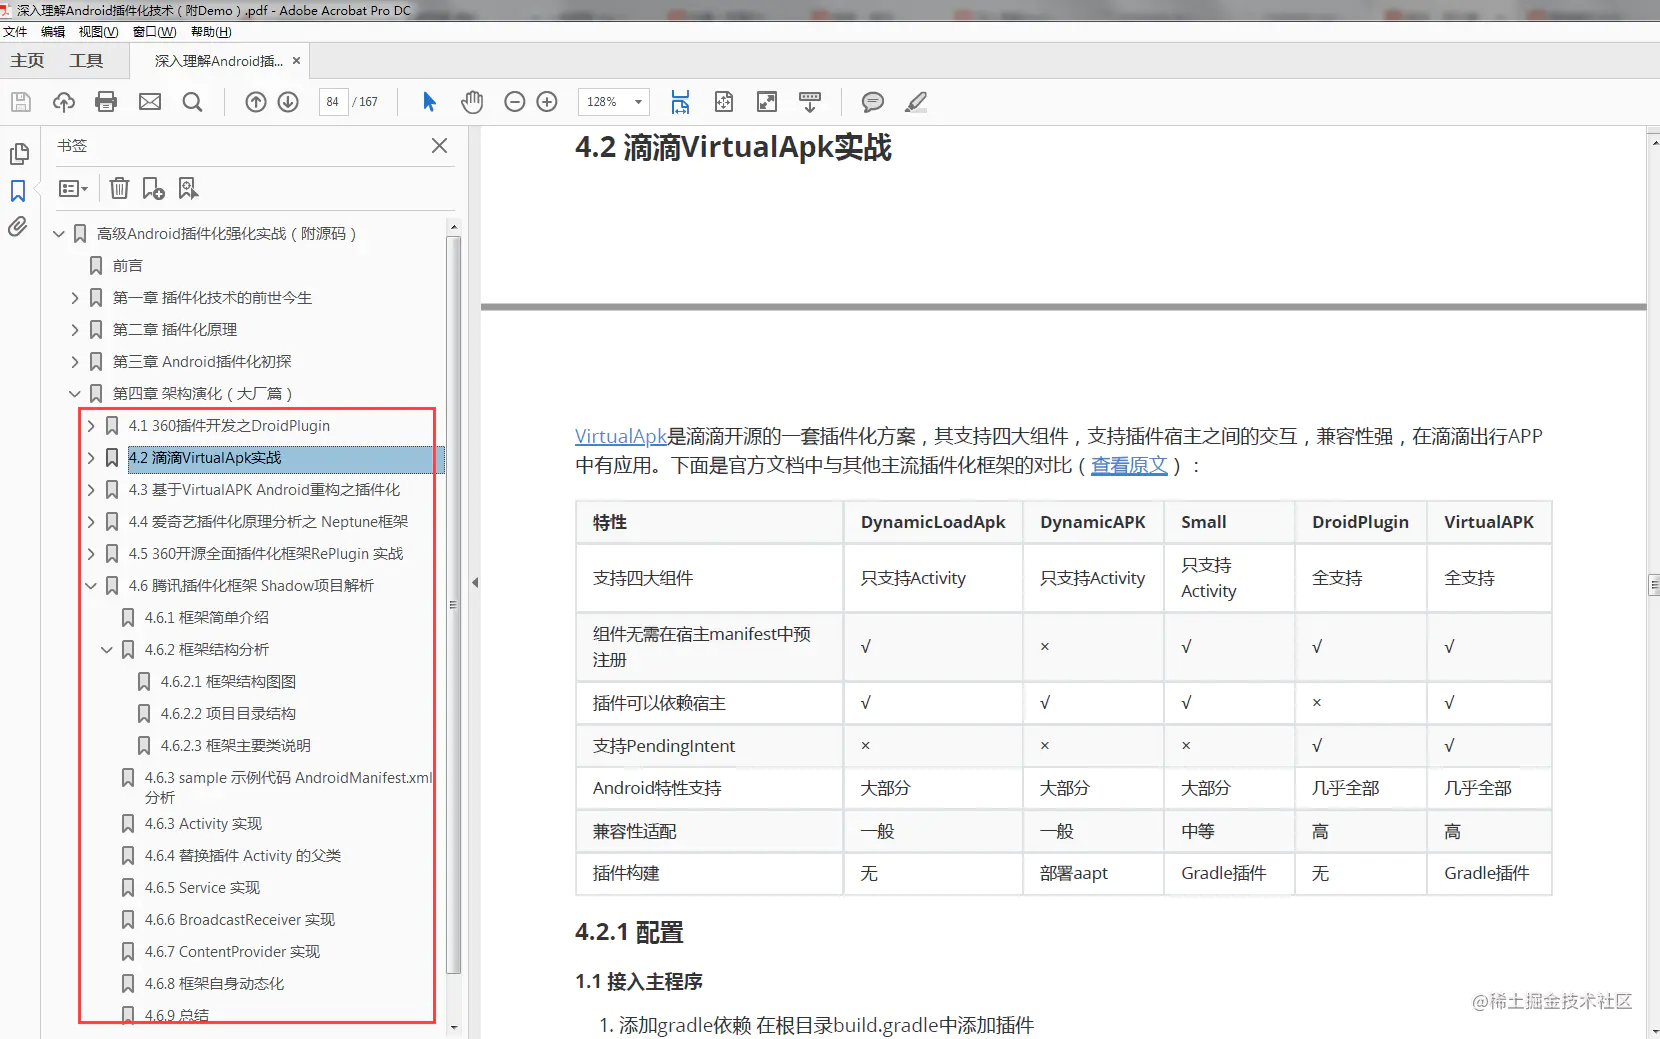Zoom in with plus icon

pos(547,102)
